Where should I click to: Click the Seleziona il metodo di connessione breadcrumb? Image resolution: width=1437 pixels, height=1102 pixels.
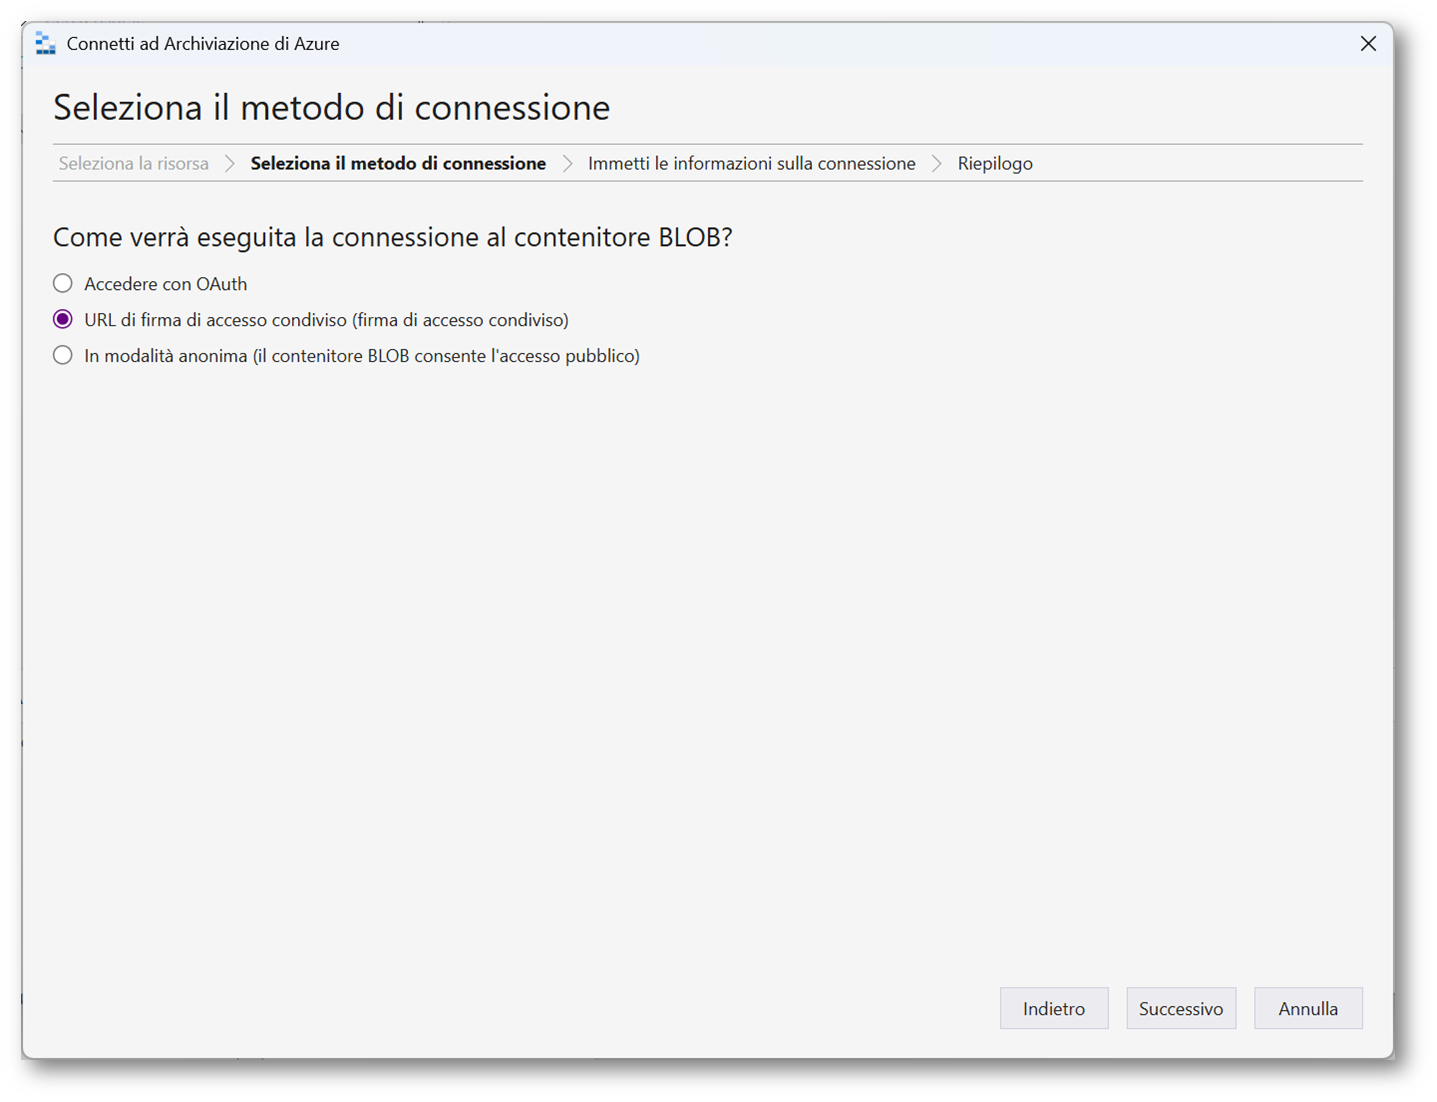tap(398, 164)
